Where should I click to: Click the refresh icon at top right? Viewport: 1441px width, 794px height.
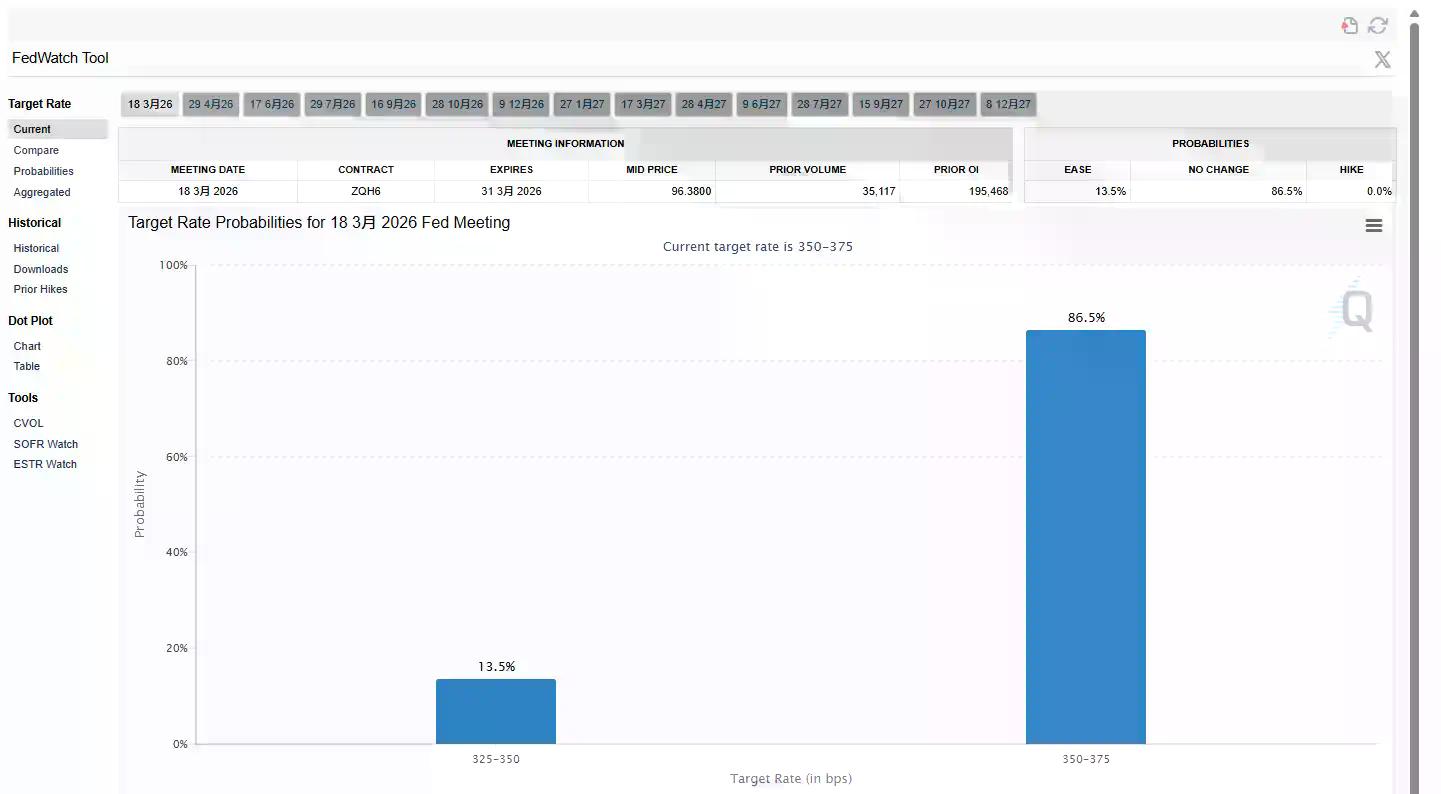tap(1378, 26)
